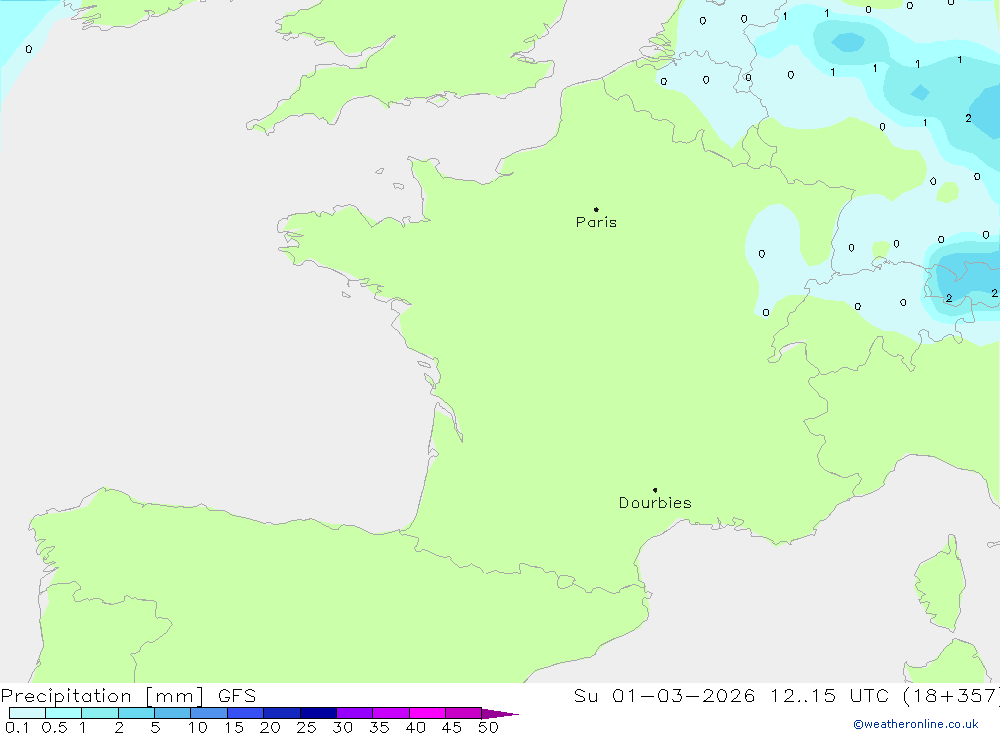The height and width of the screenshot is (733, 1000).
Task: Click the Paris location dot marker
Action: pos(596,209)
